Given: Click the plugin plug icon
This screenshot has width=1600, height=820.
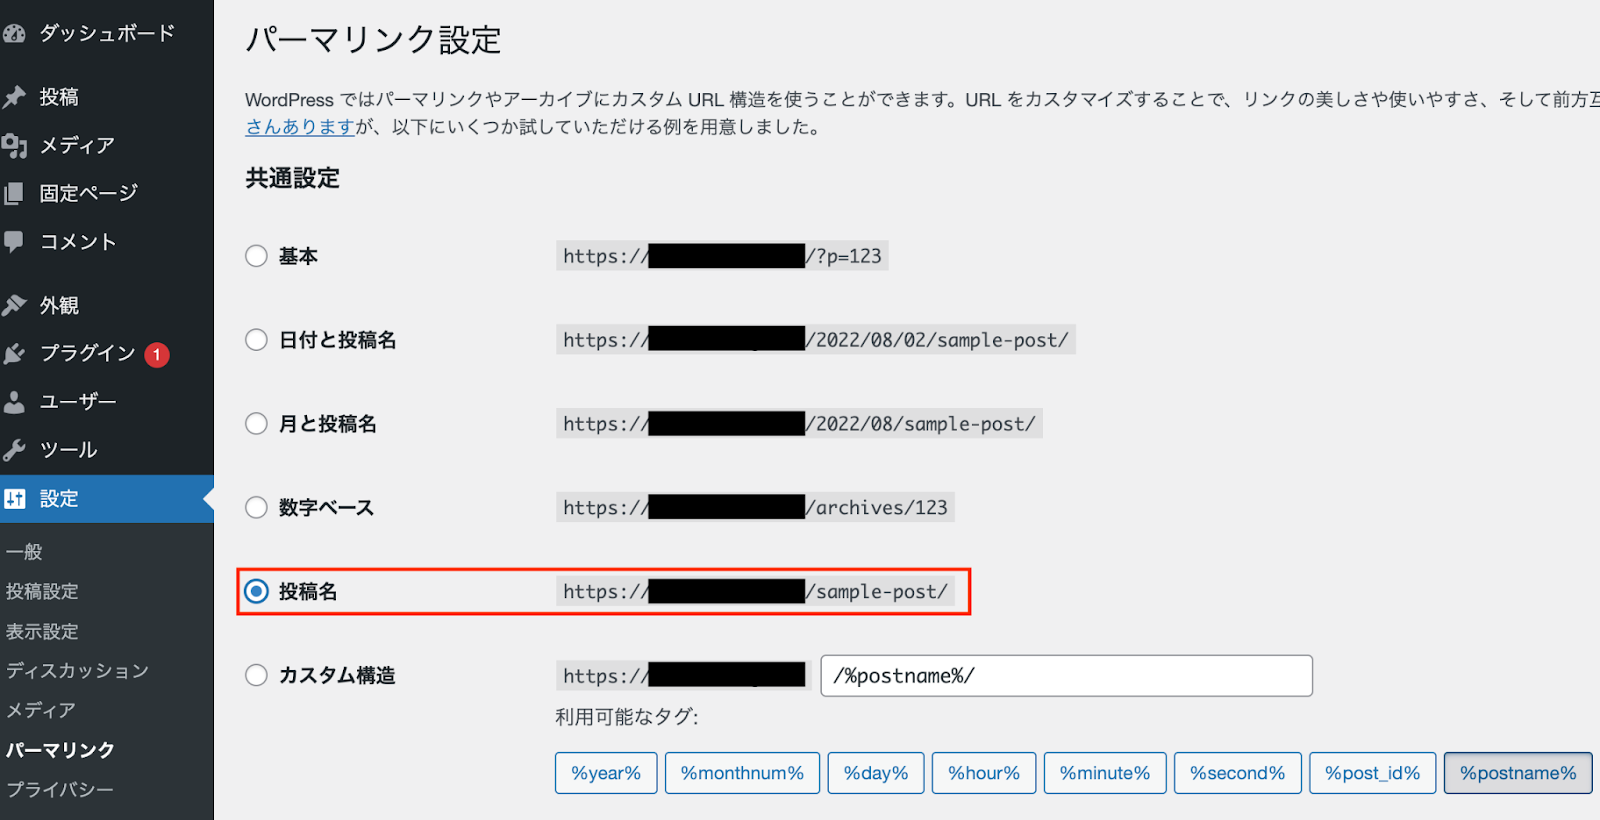Looking at the screenshot, I should [14, 353].
